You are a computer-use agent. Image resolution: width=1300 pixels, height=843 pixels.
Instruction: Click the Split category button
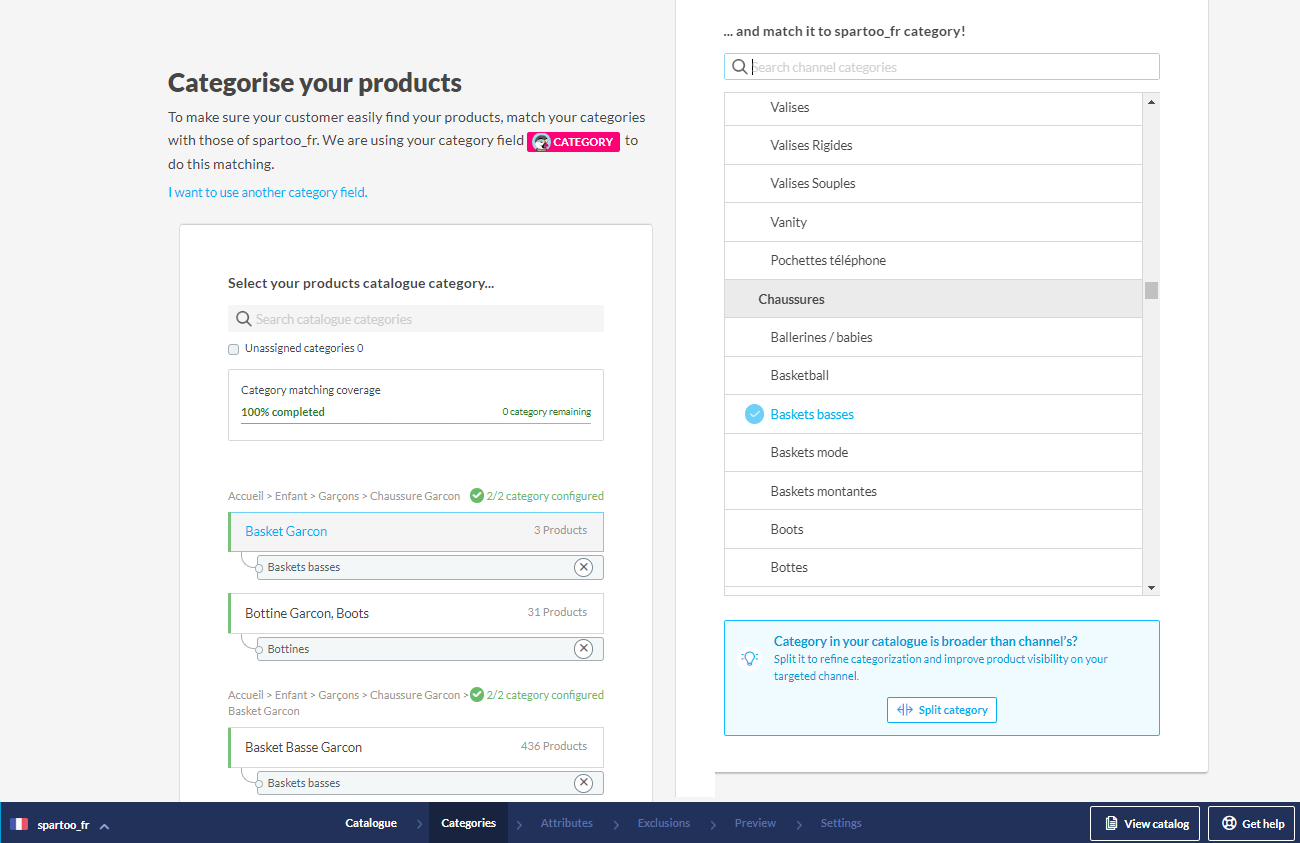(x=941, y=710)
